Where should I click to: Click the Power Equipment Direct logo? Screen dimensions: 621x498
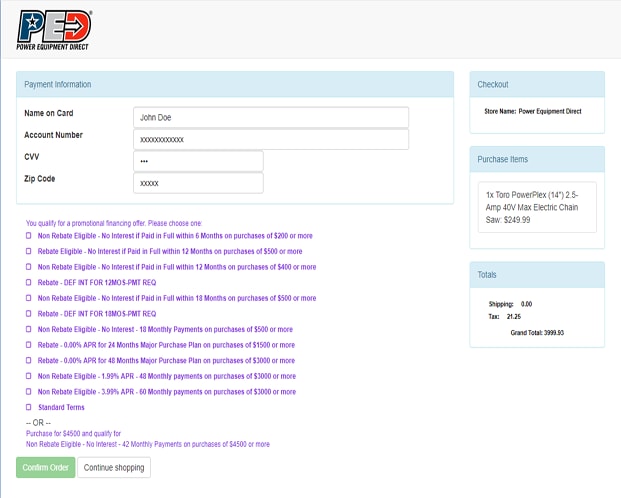(55, 29)
